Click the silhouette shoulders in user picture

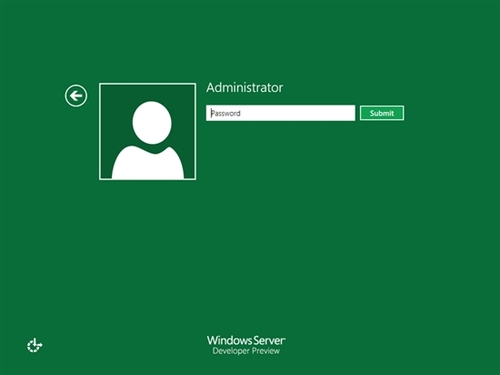[x=148, y=163]
